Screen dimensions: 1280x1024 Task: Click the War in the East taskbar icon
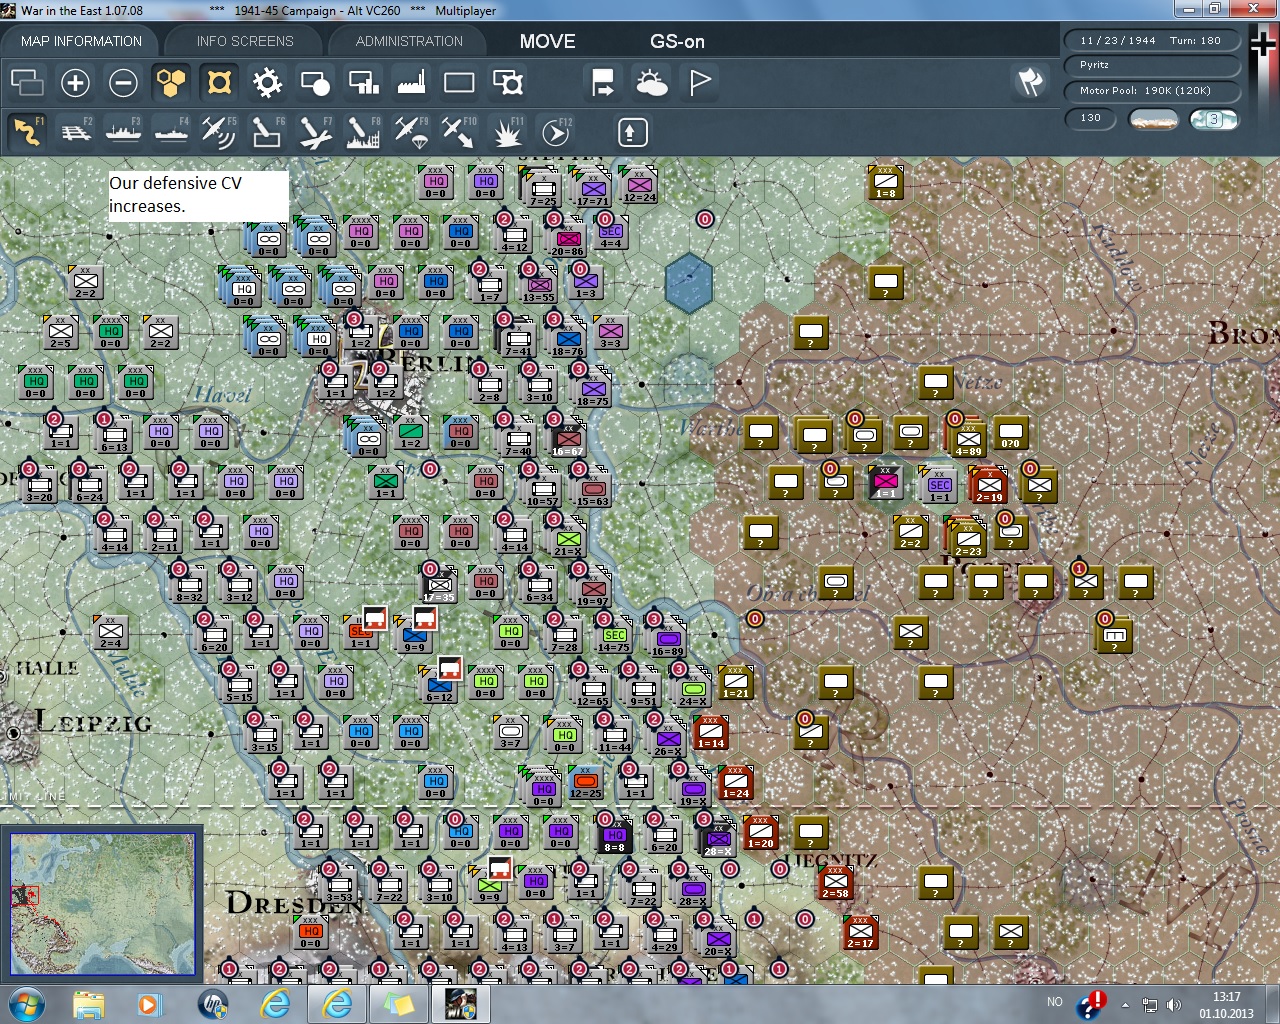pyautogui.click(x=461, y=1004)
